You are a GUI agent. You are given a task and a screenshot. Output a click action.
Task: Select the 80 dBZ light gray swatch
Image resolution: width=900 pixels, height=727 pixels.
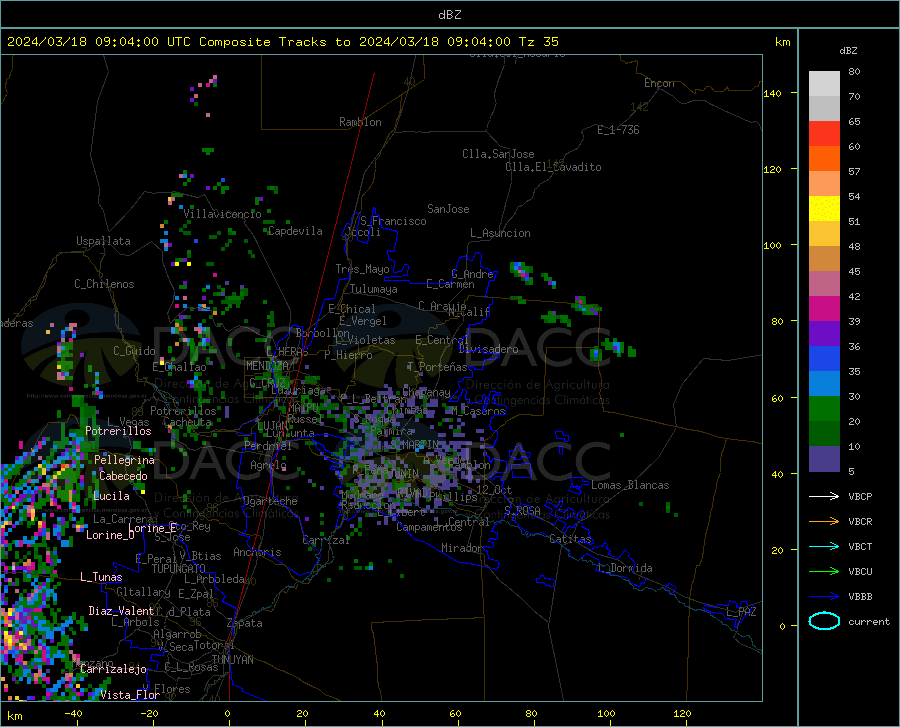(x=824, y=84)
